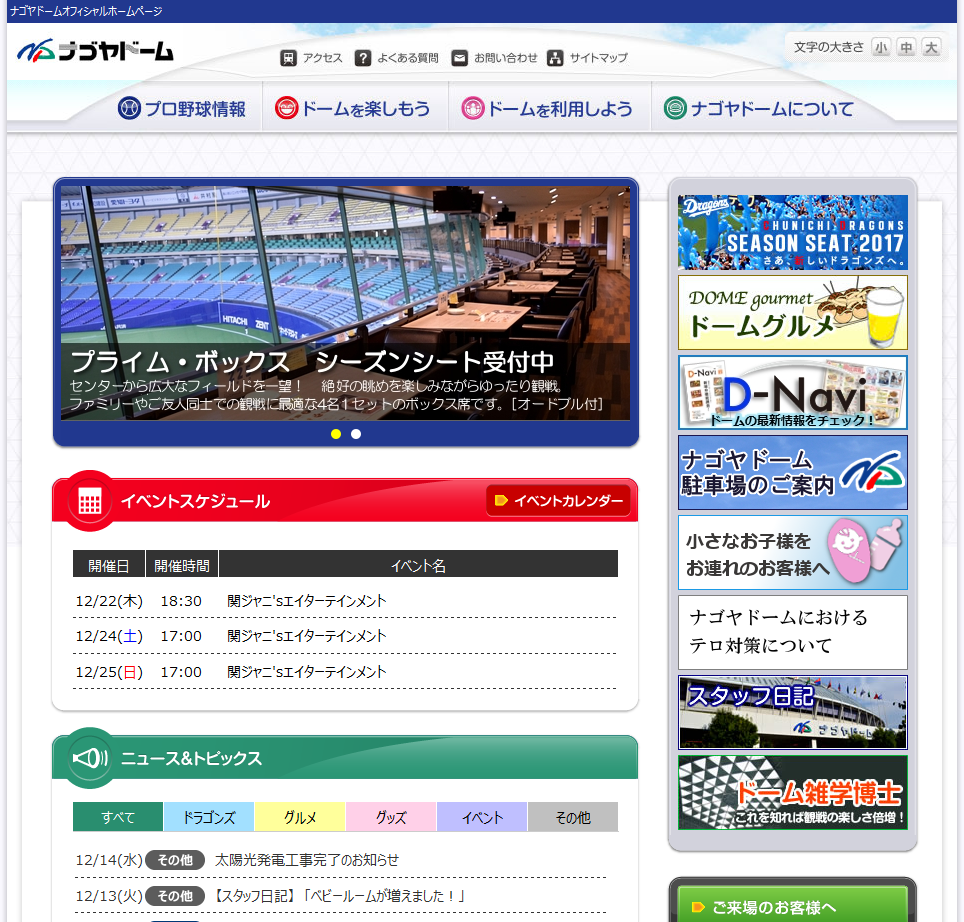Open the スタッフ日記 banner
The width and height of the screenshot is (964, 922).
click(792, 712)
